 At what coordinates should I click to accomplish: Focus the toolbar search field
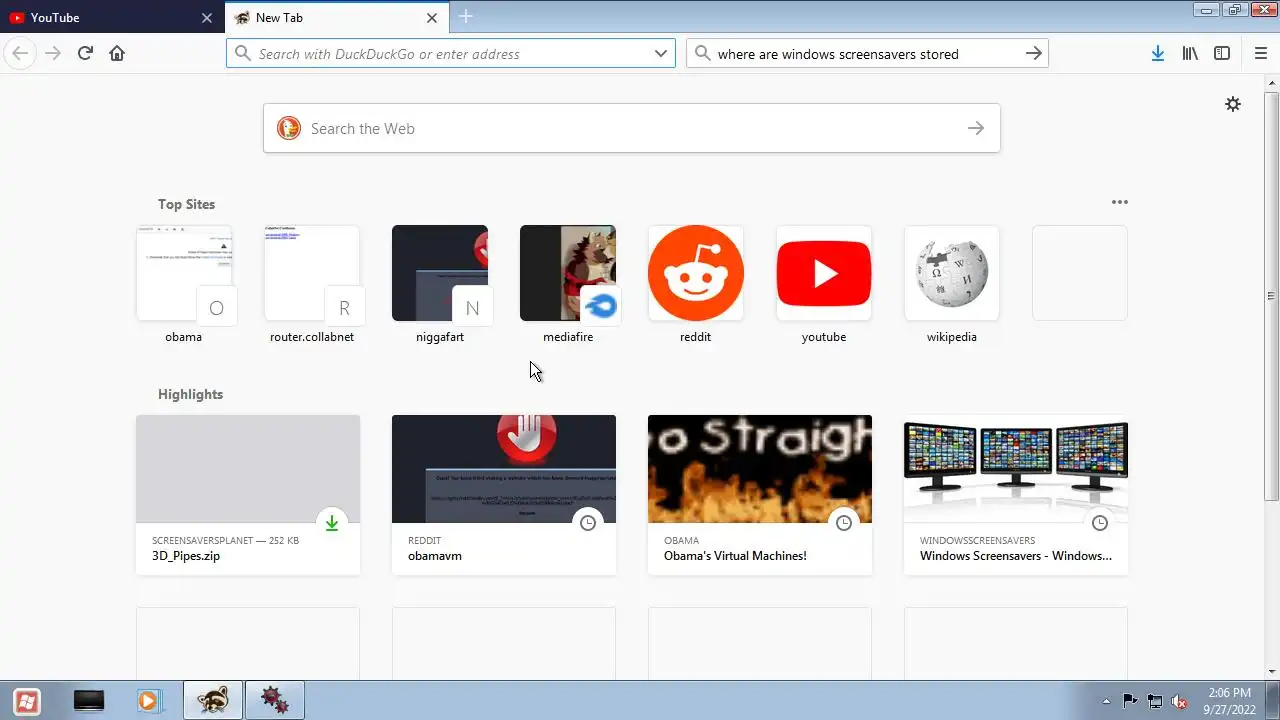coord(867,54)
